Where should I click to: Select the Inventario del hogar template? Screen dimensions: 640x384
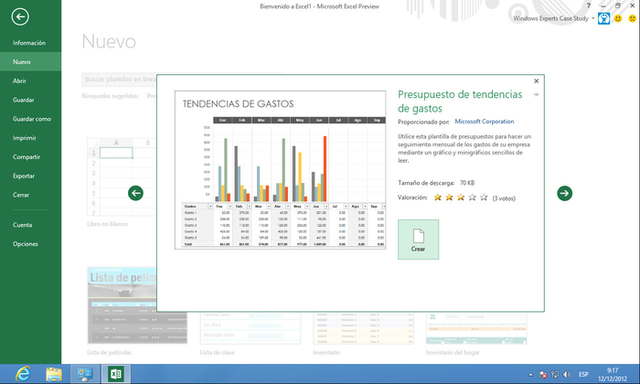476,329
